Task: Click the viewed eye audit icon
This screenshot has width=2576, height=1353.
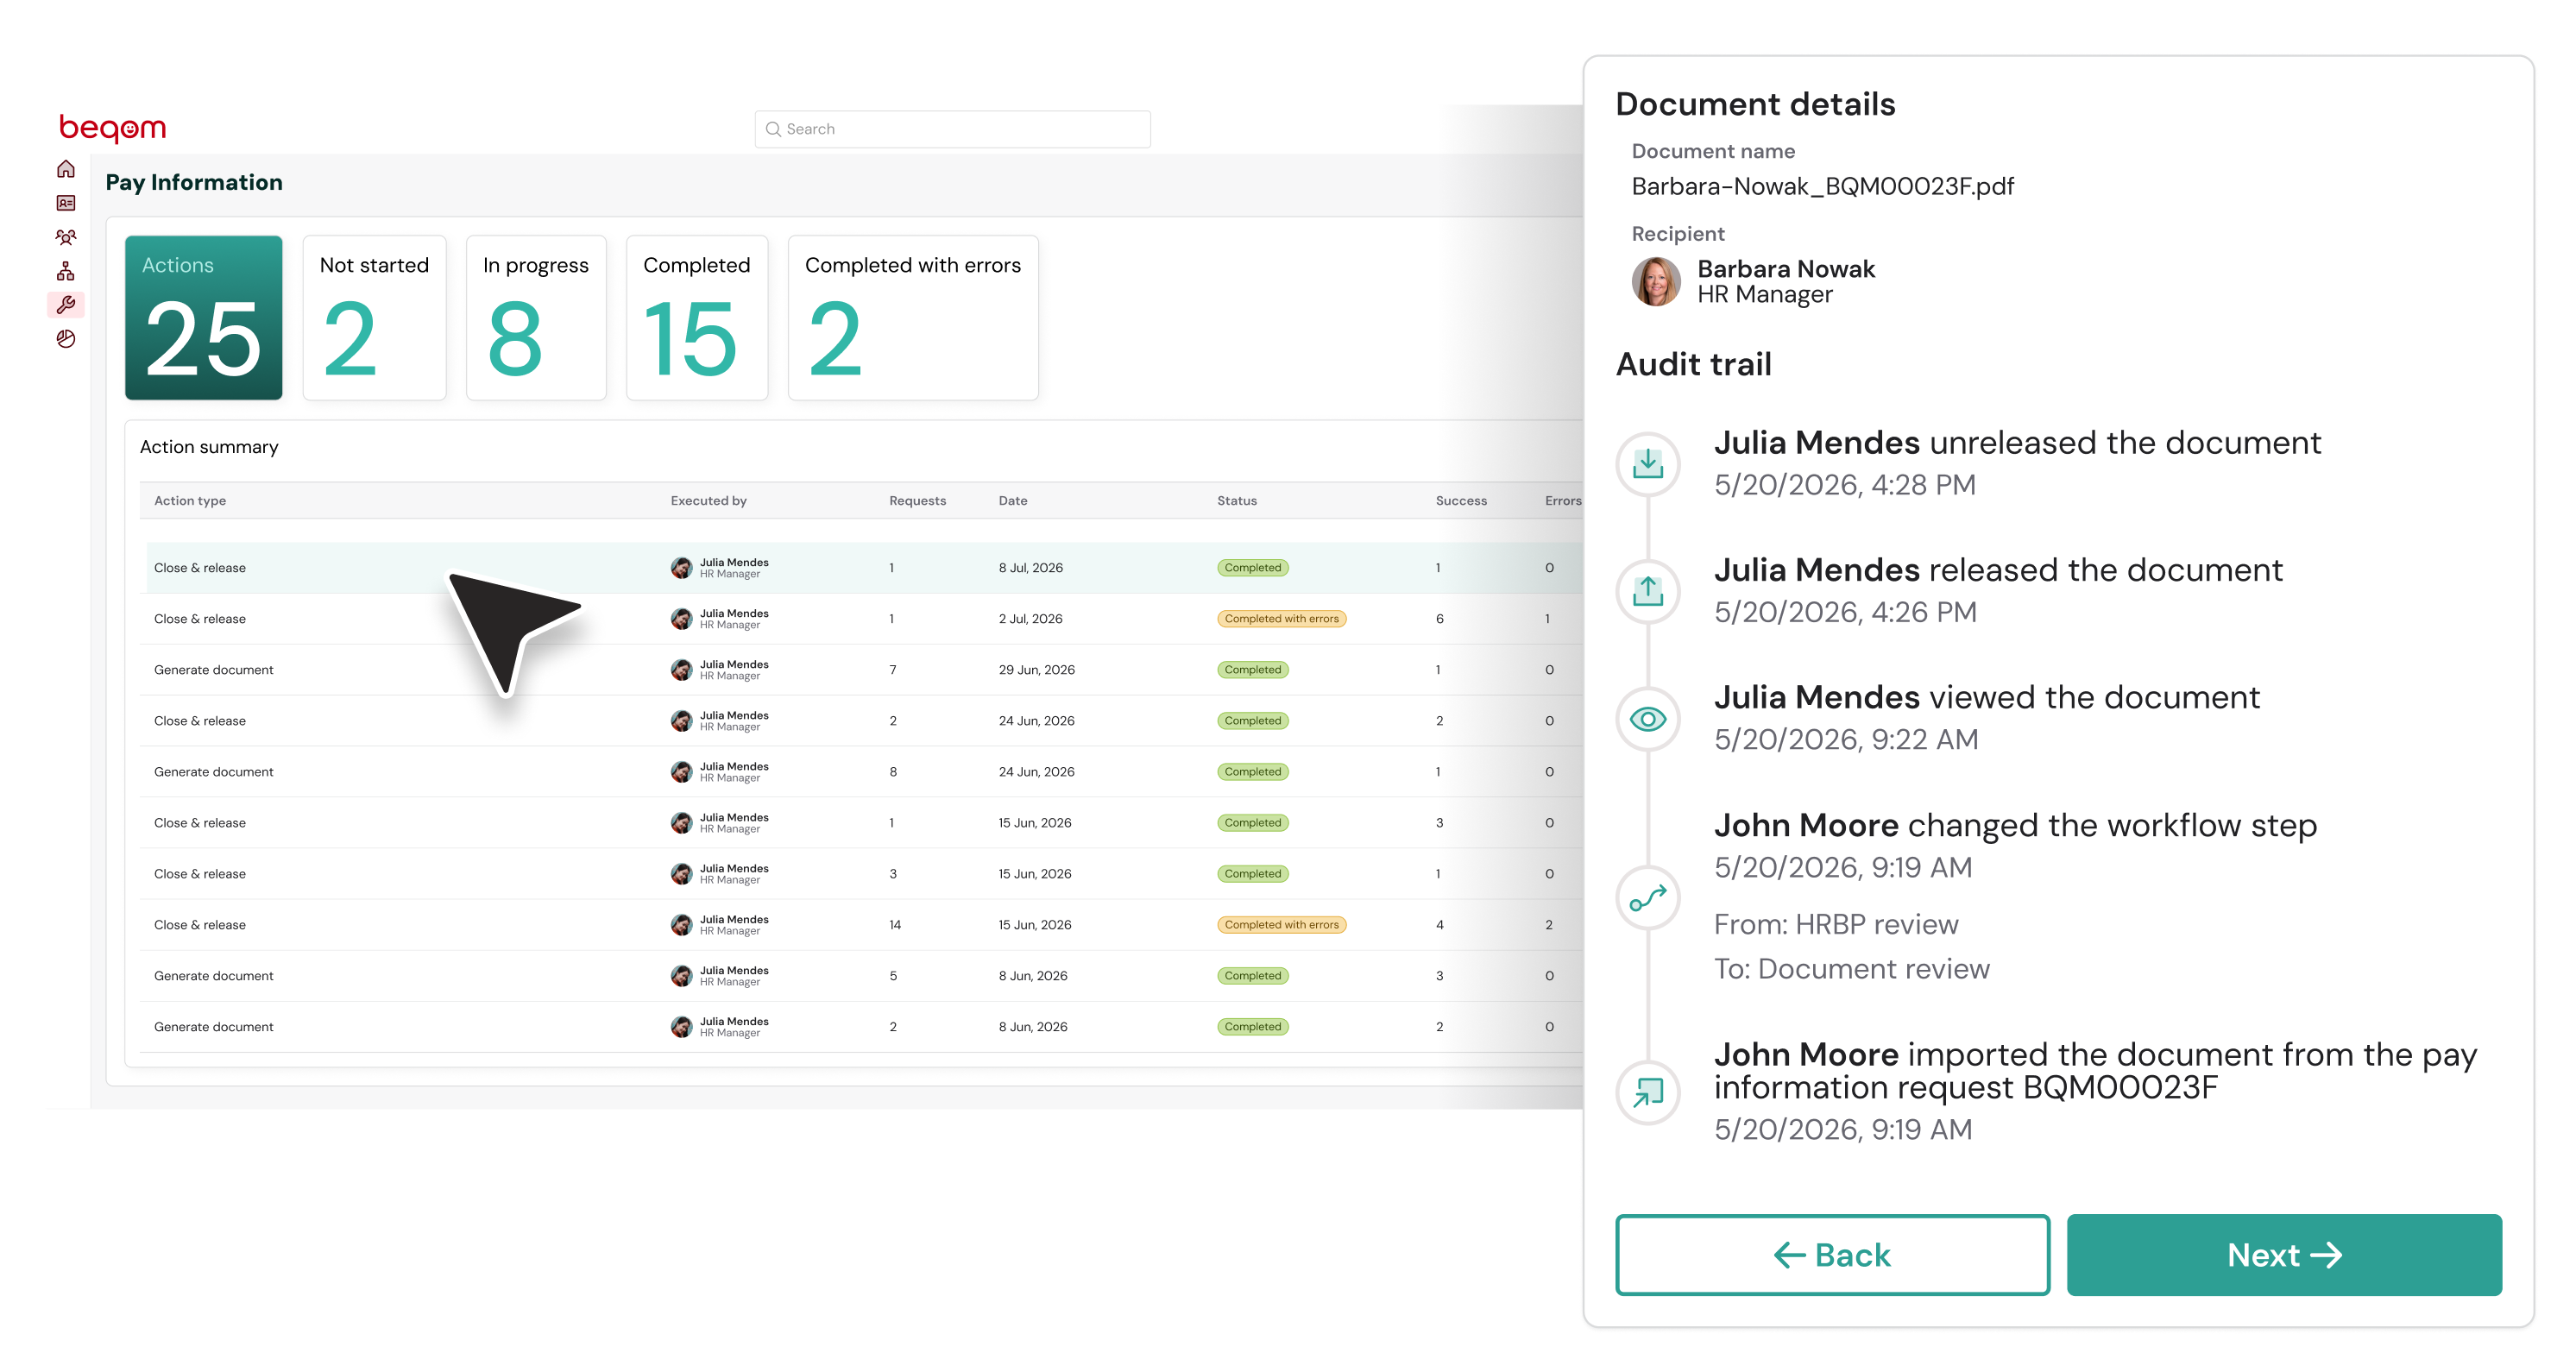Action: (1647, 718)
